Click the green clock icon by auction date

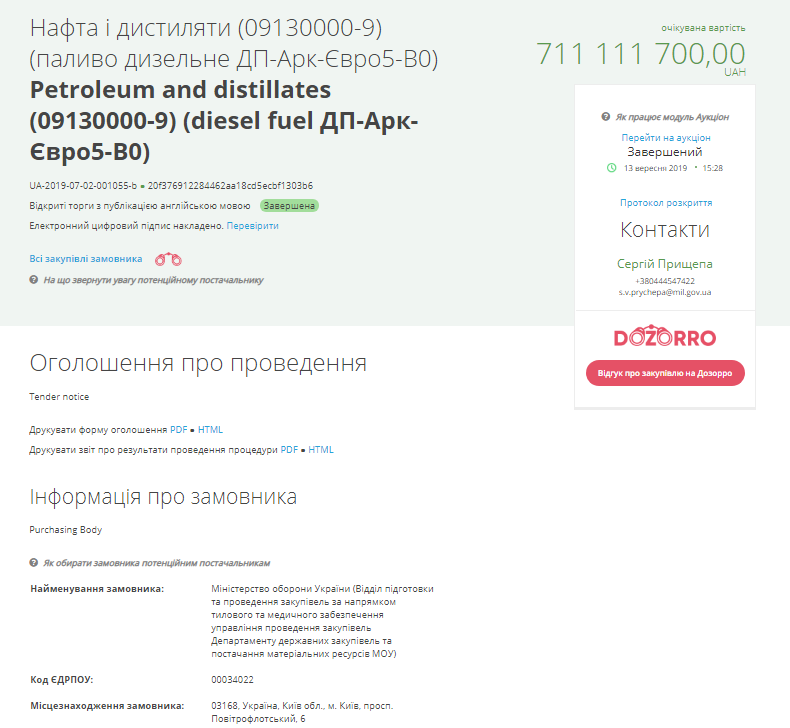pyautogui.click(x=611, y=168)
